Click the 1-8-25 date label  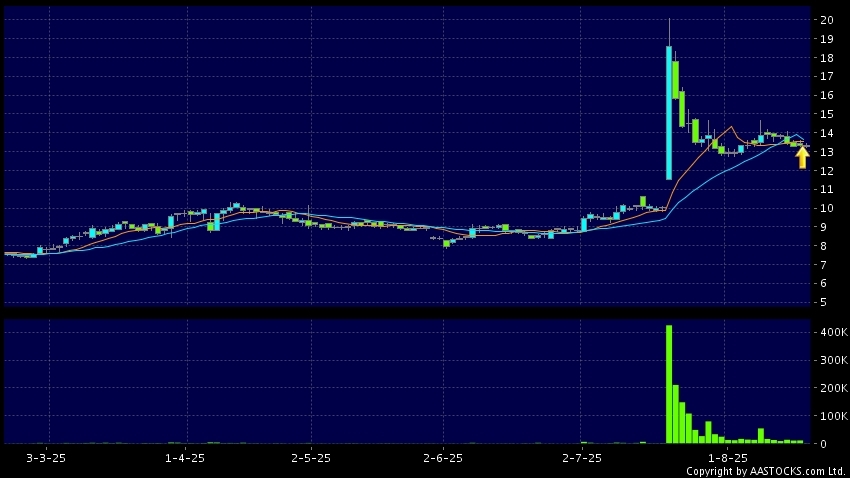[727, 458]
